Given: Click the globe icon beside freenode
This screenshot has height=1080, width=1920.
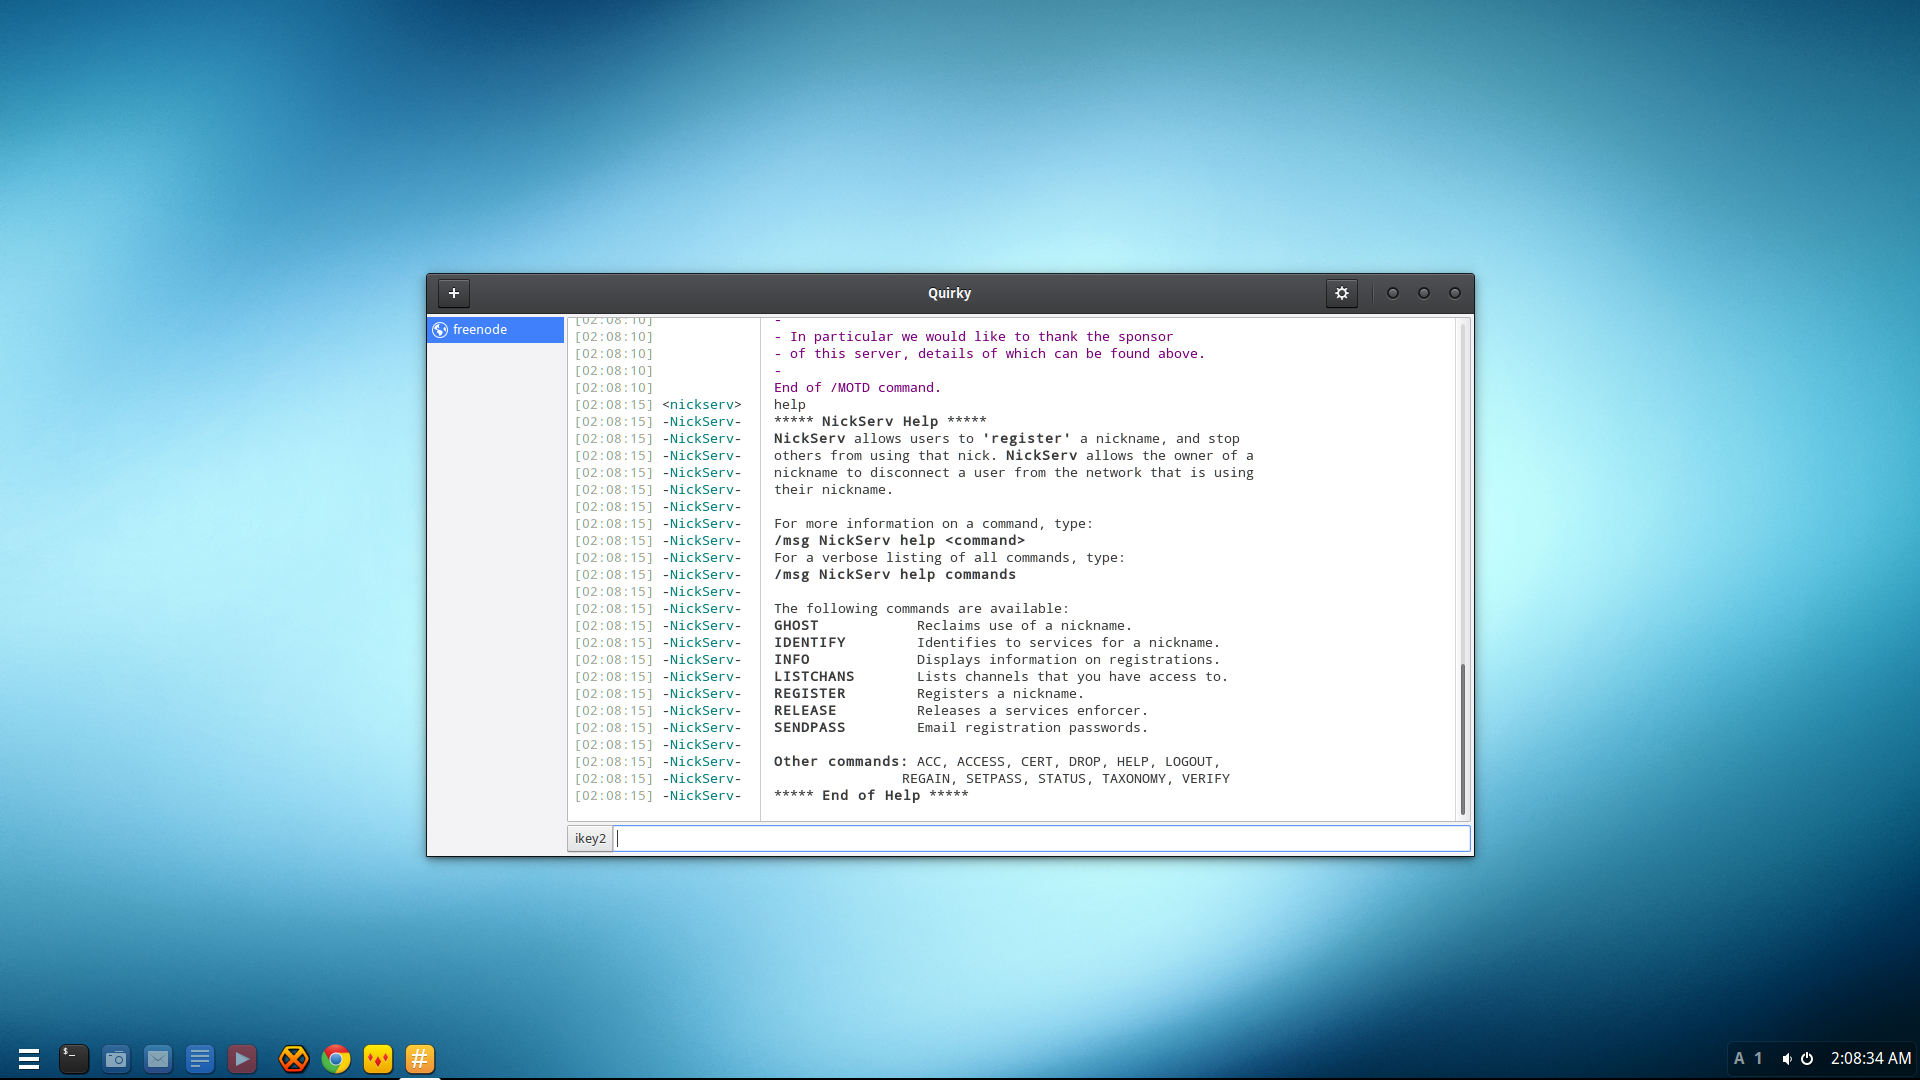Looking at the screenshot, I should click(440, 330).
